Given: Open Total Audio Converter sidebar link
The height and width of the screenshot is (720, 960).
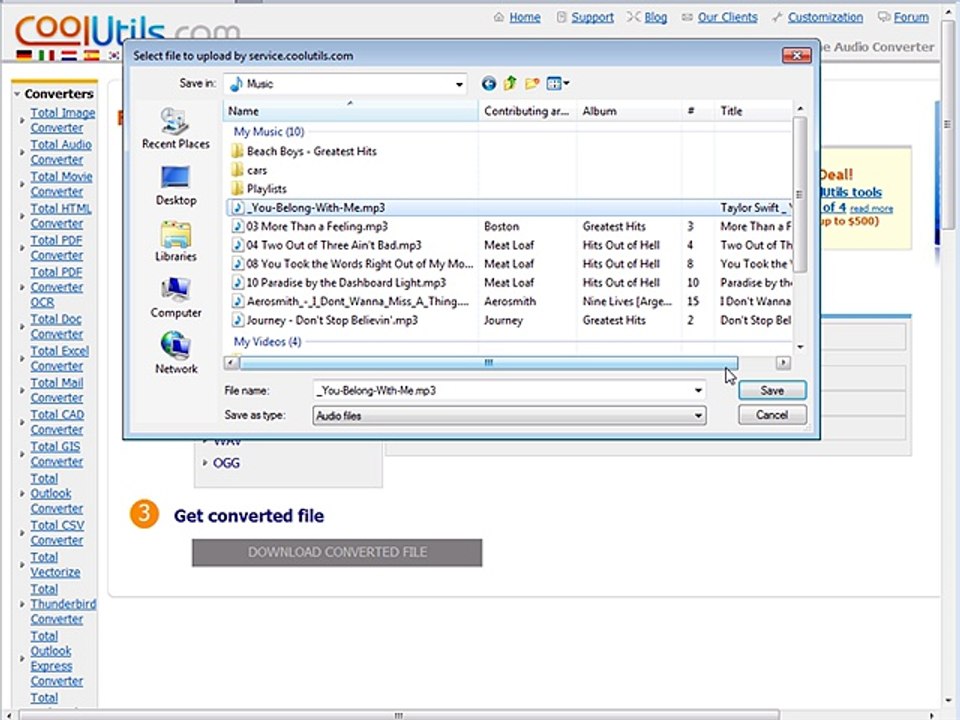Looking at the screenshot, I should click(61, 152).
